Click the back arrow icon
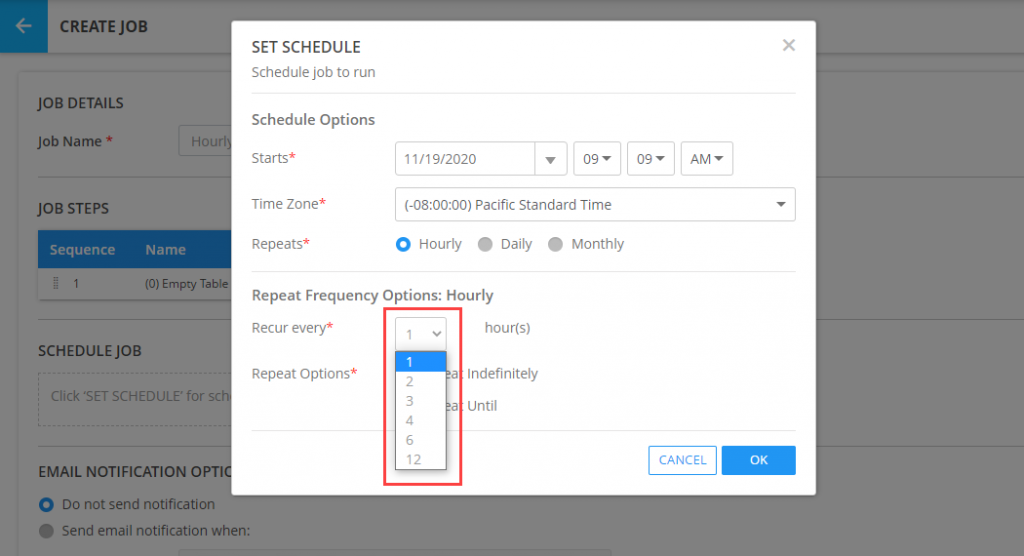1024x556 pixels. click(x=23, y=26)
